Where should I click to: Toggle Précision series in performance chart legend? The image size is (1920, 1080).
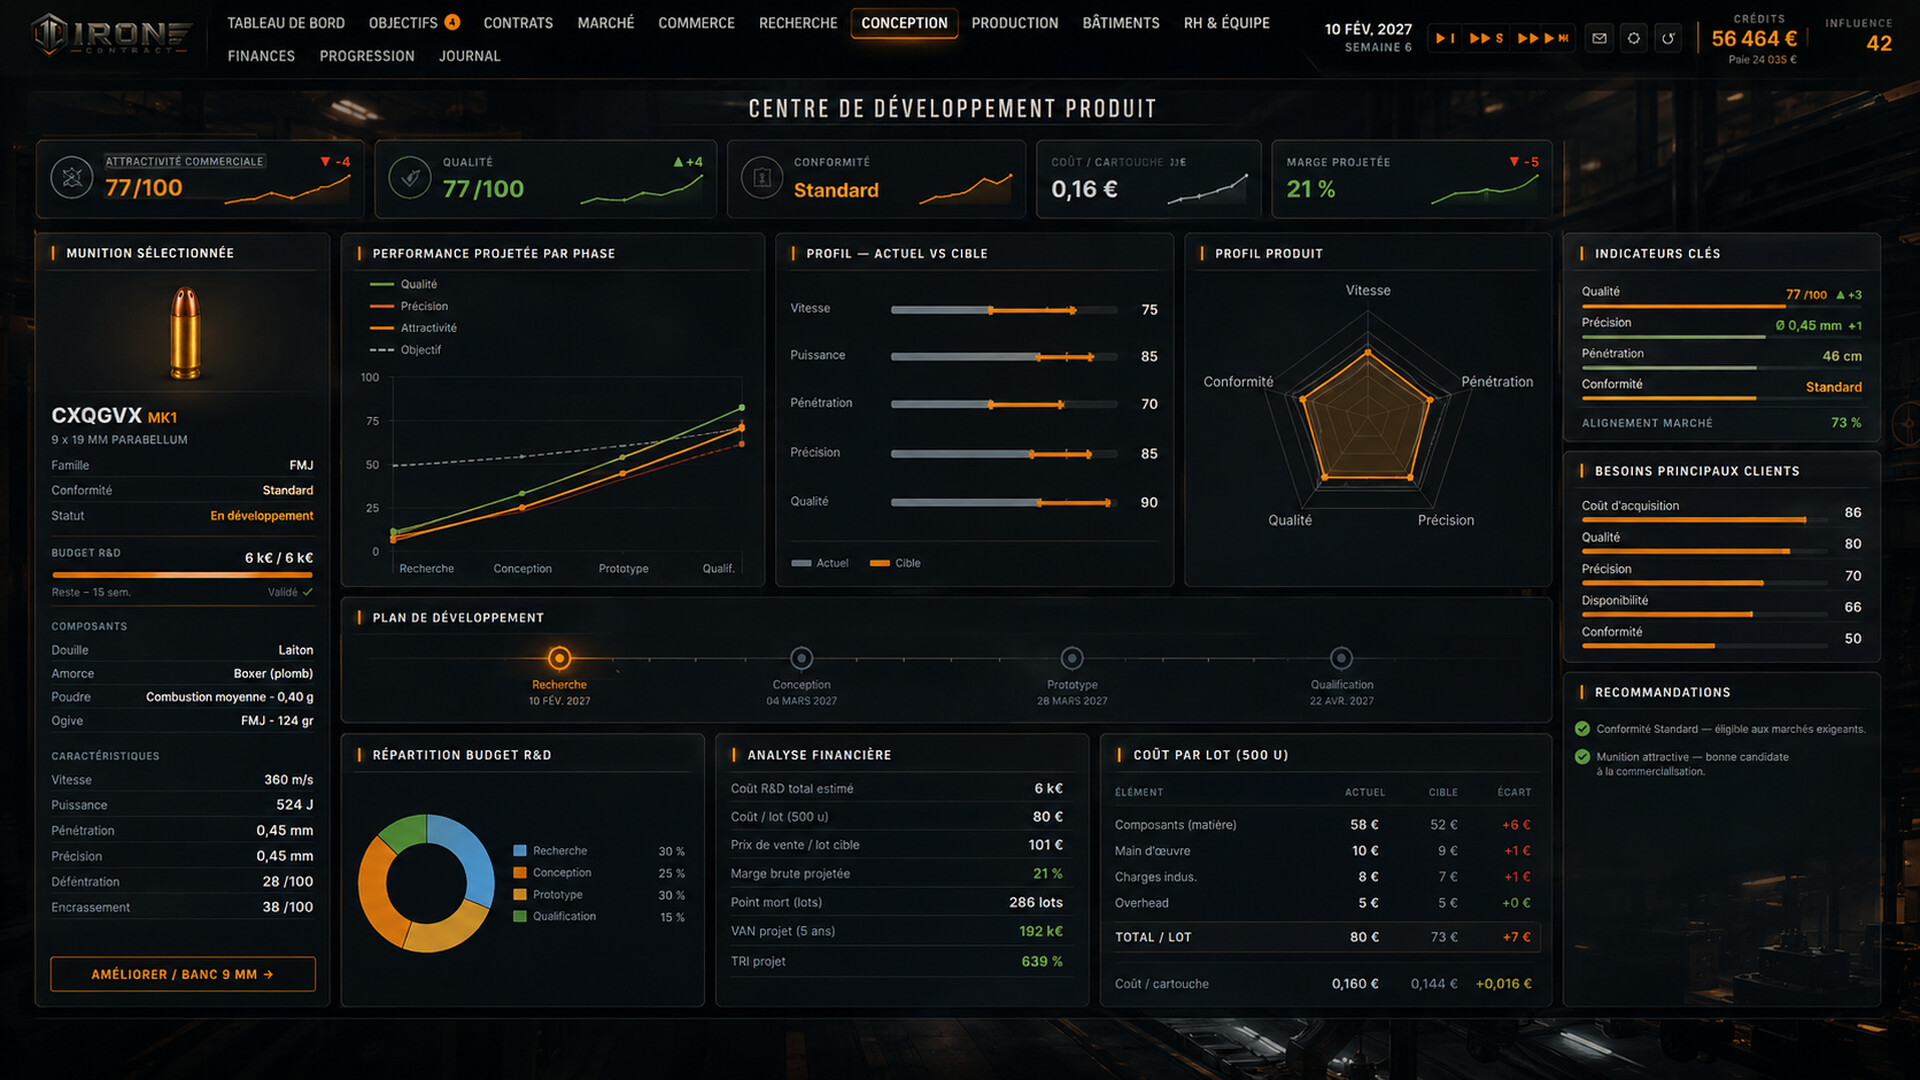(x=409, y=306)
